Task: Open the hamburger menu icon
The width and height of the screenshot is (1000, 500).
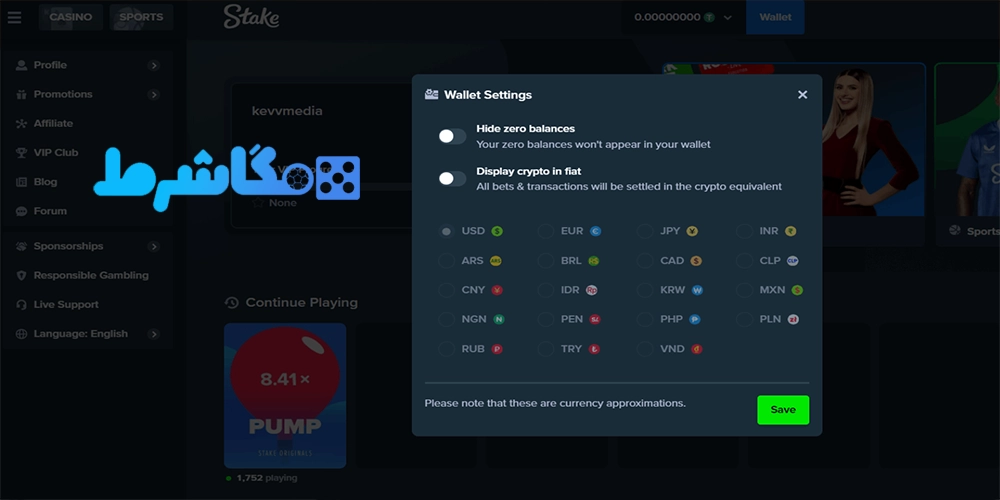Action: point(14,17)
